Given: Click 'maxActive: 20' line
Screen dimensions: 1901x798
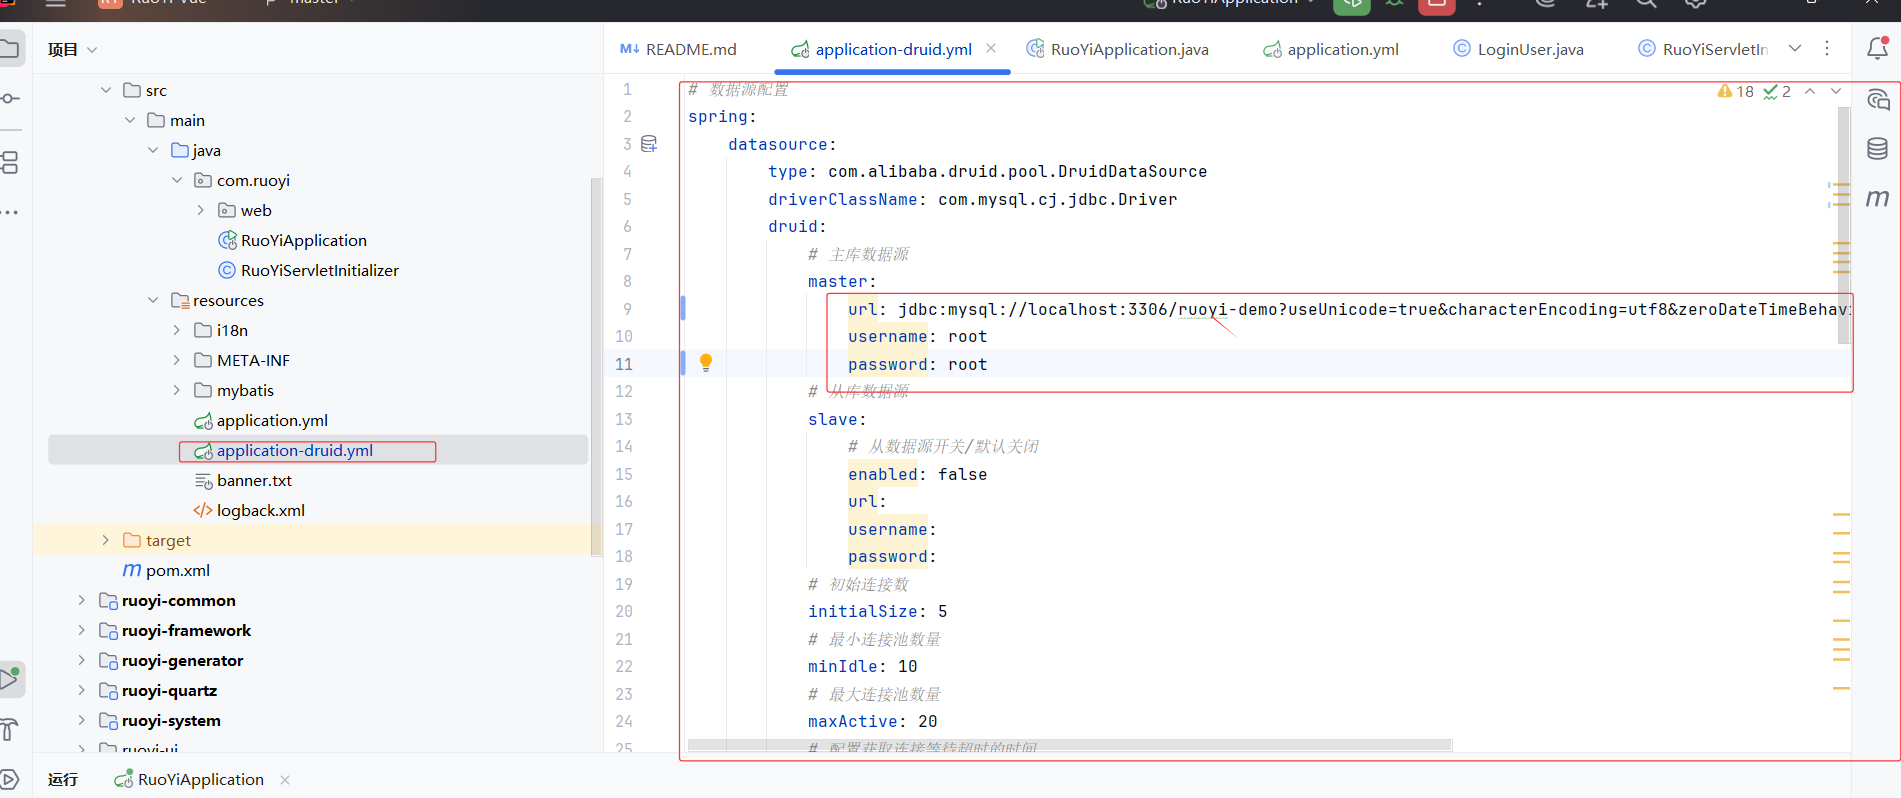Looking at the screenshot, I should coord(873,721).
